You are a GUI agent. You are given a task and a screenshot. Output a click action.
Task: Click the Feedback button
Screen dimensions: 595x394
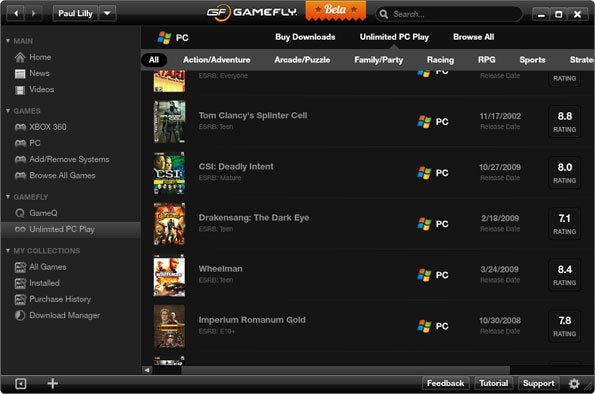click(445, 383)
